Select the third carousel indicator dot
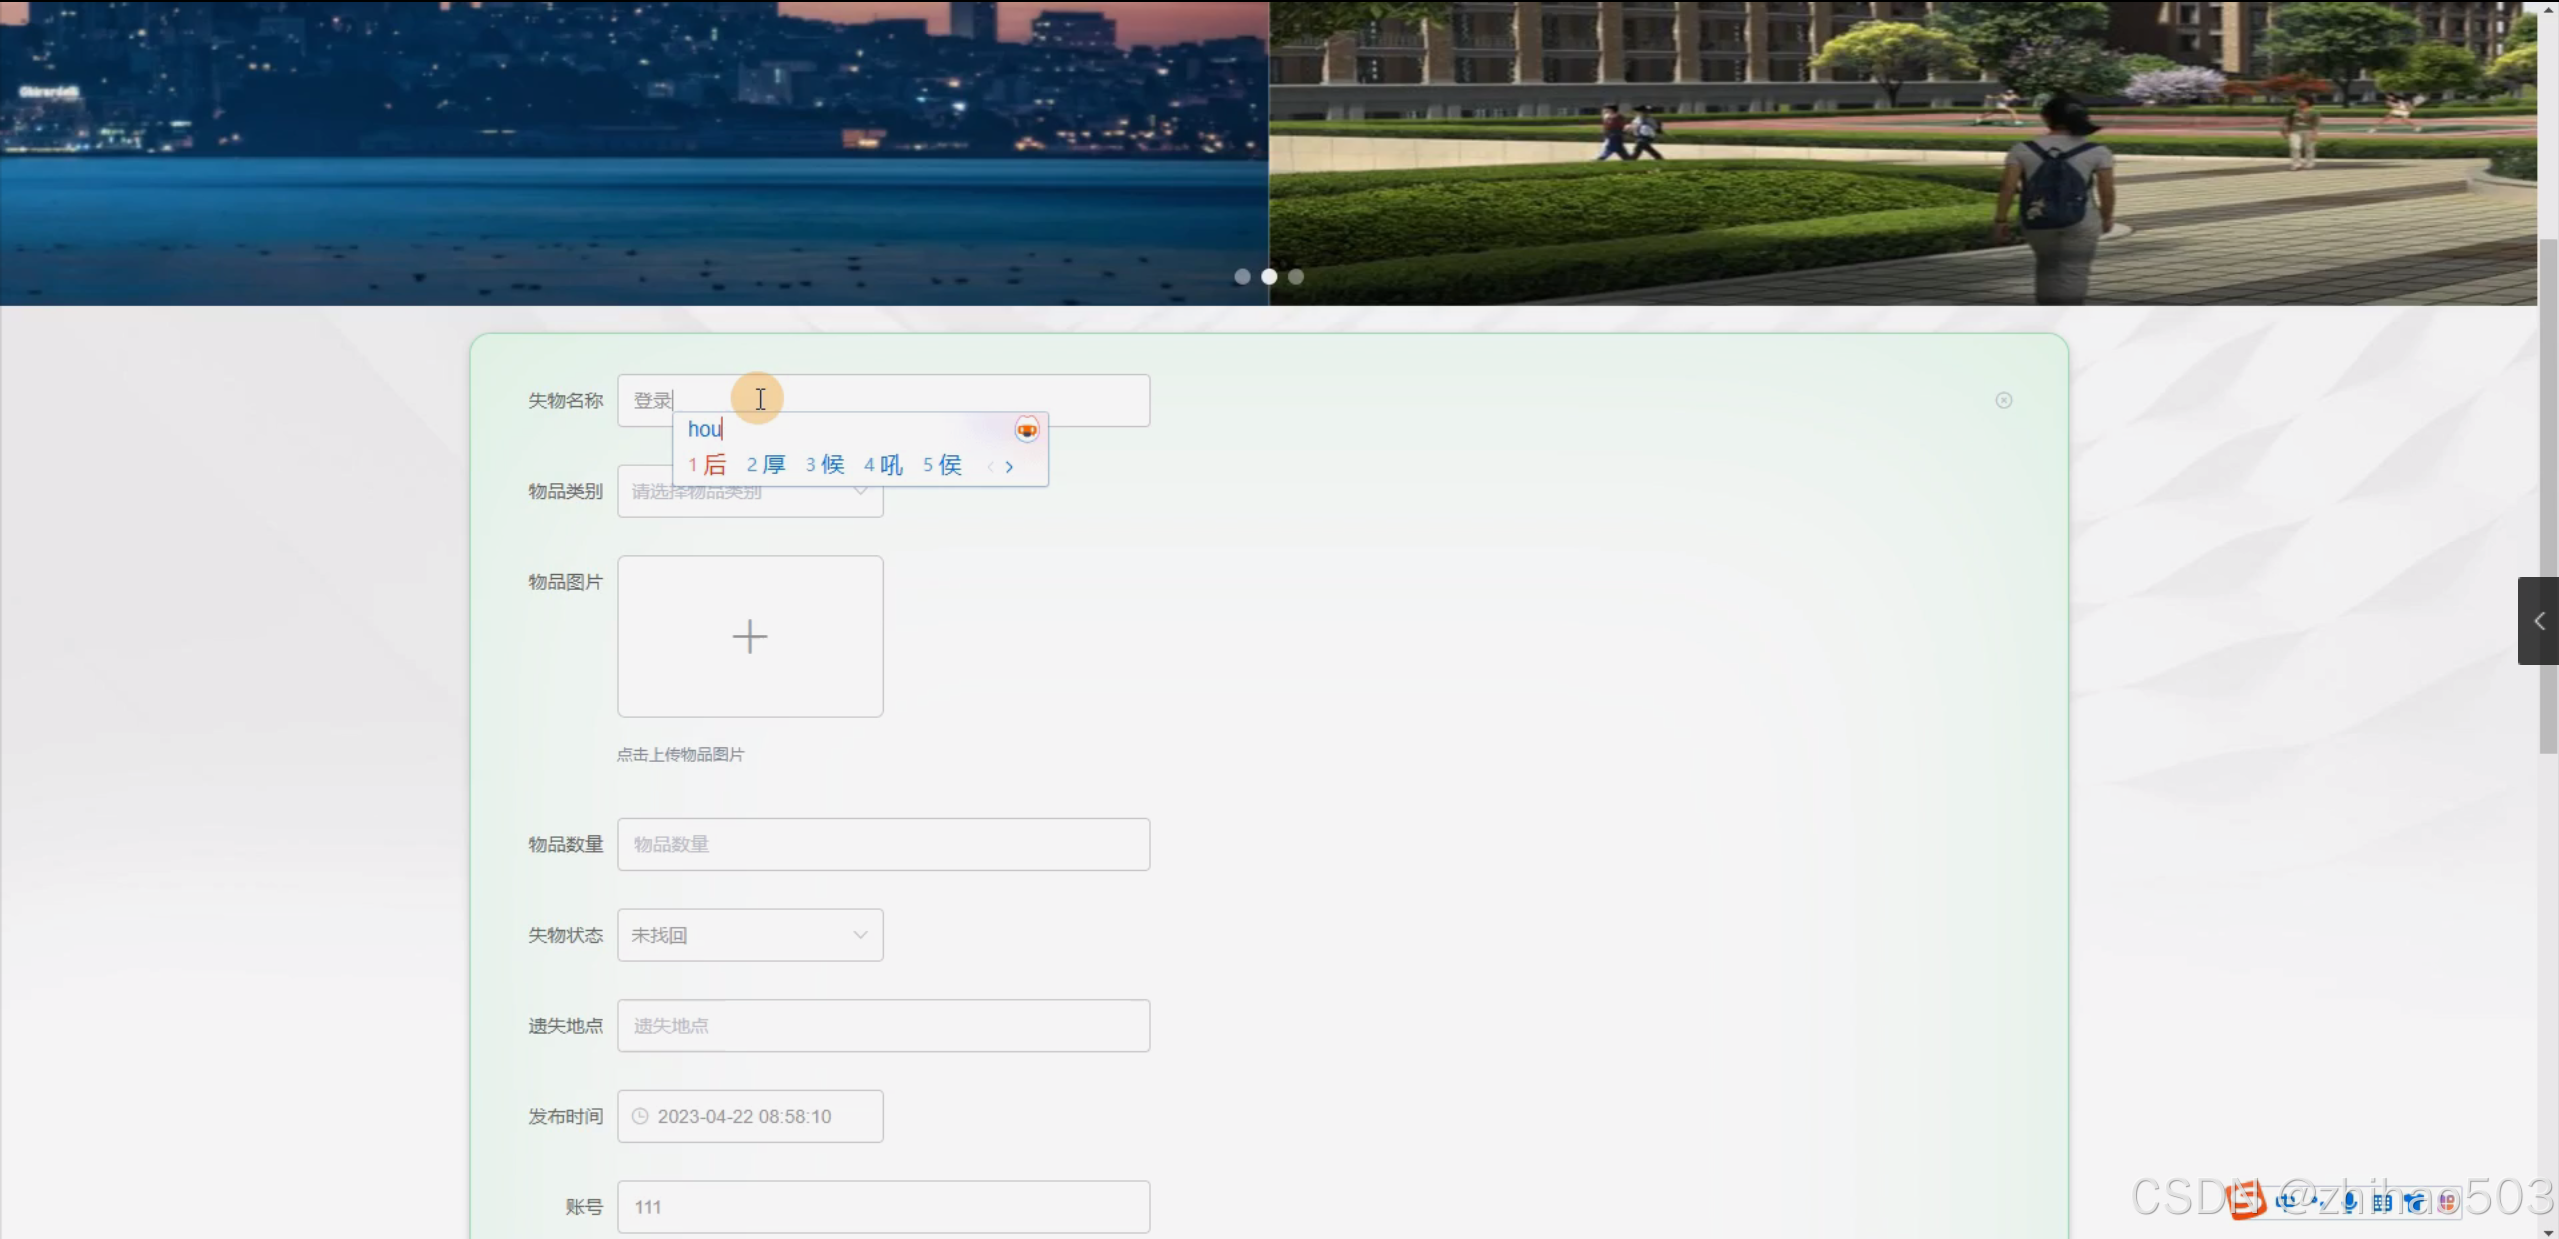Image resolution: width=2559 pixels, height=1239 pixels. (x=1296, y=277)
